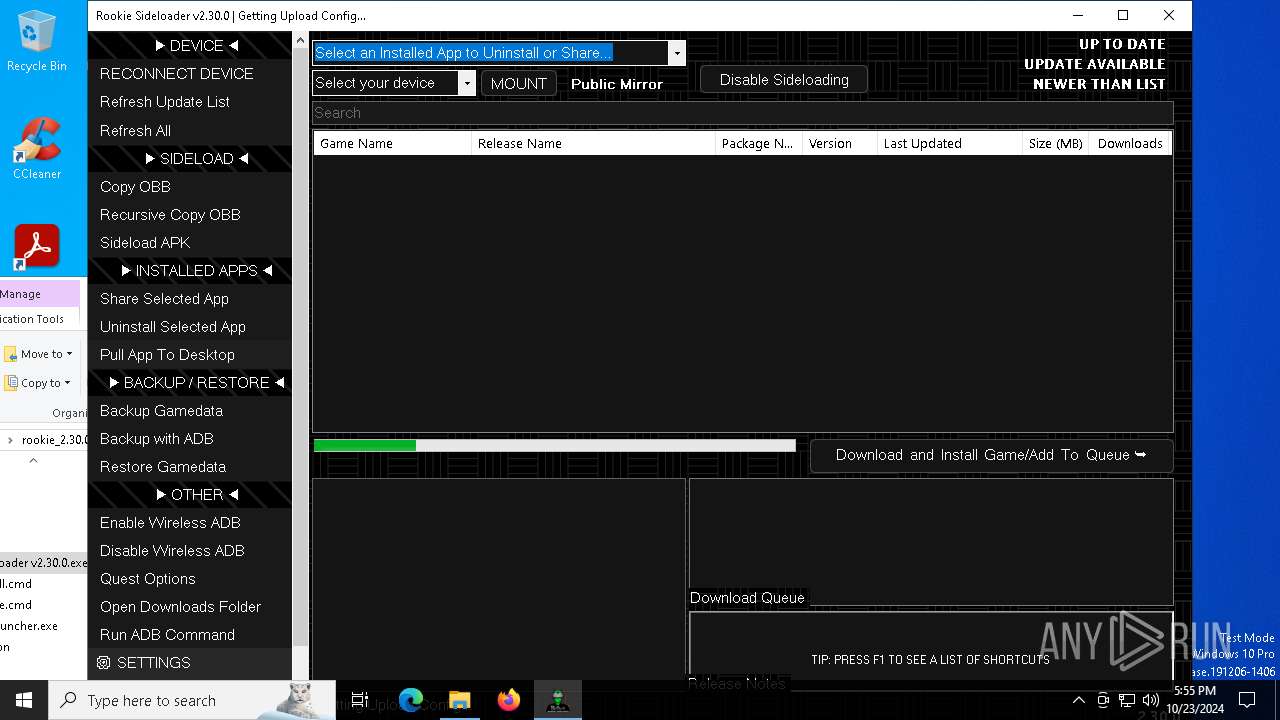This screenshot has height=720, width=1280.
Task: Open the installed app selection dropdown
Action: pyautogui.click(x=677, y=53)
